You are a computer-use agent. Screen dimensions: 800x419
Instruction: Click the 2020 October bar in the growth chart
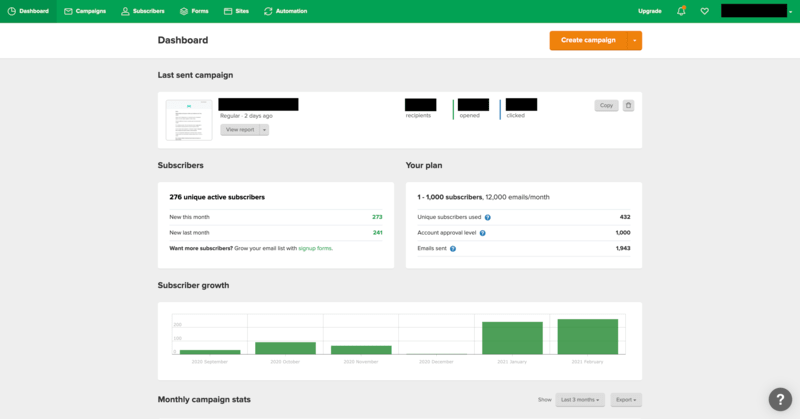tap(285, 348)
